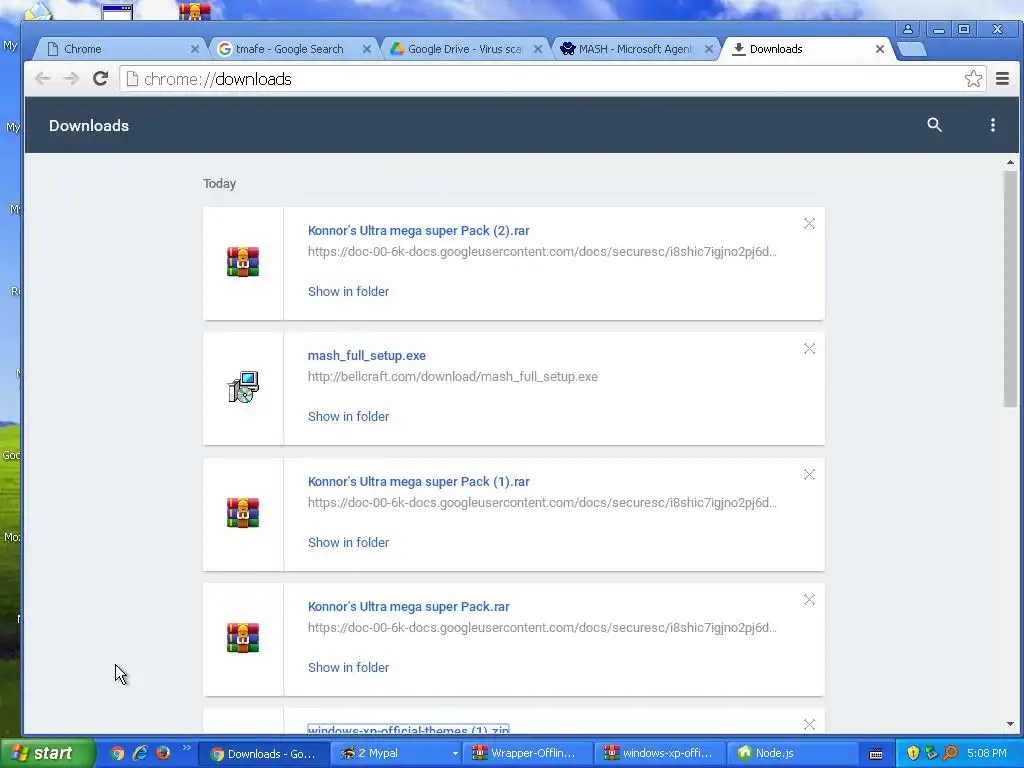
Task: Close the MASH - Microsoft Agent tab
Action: [709, 49]
